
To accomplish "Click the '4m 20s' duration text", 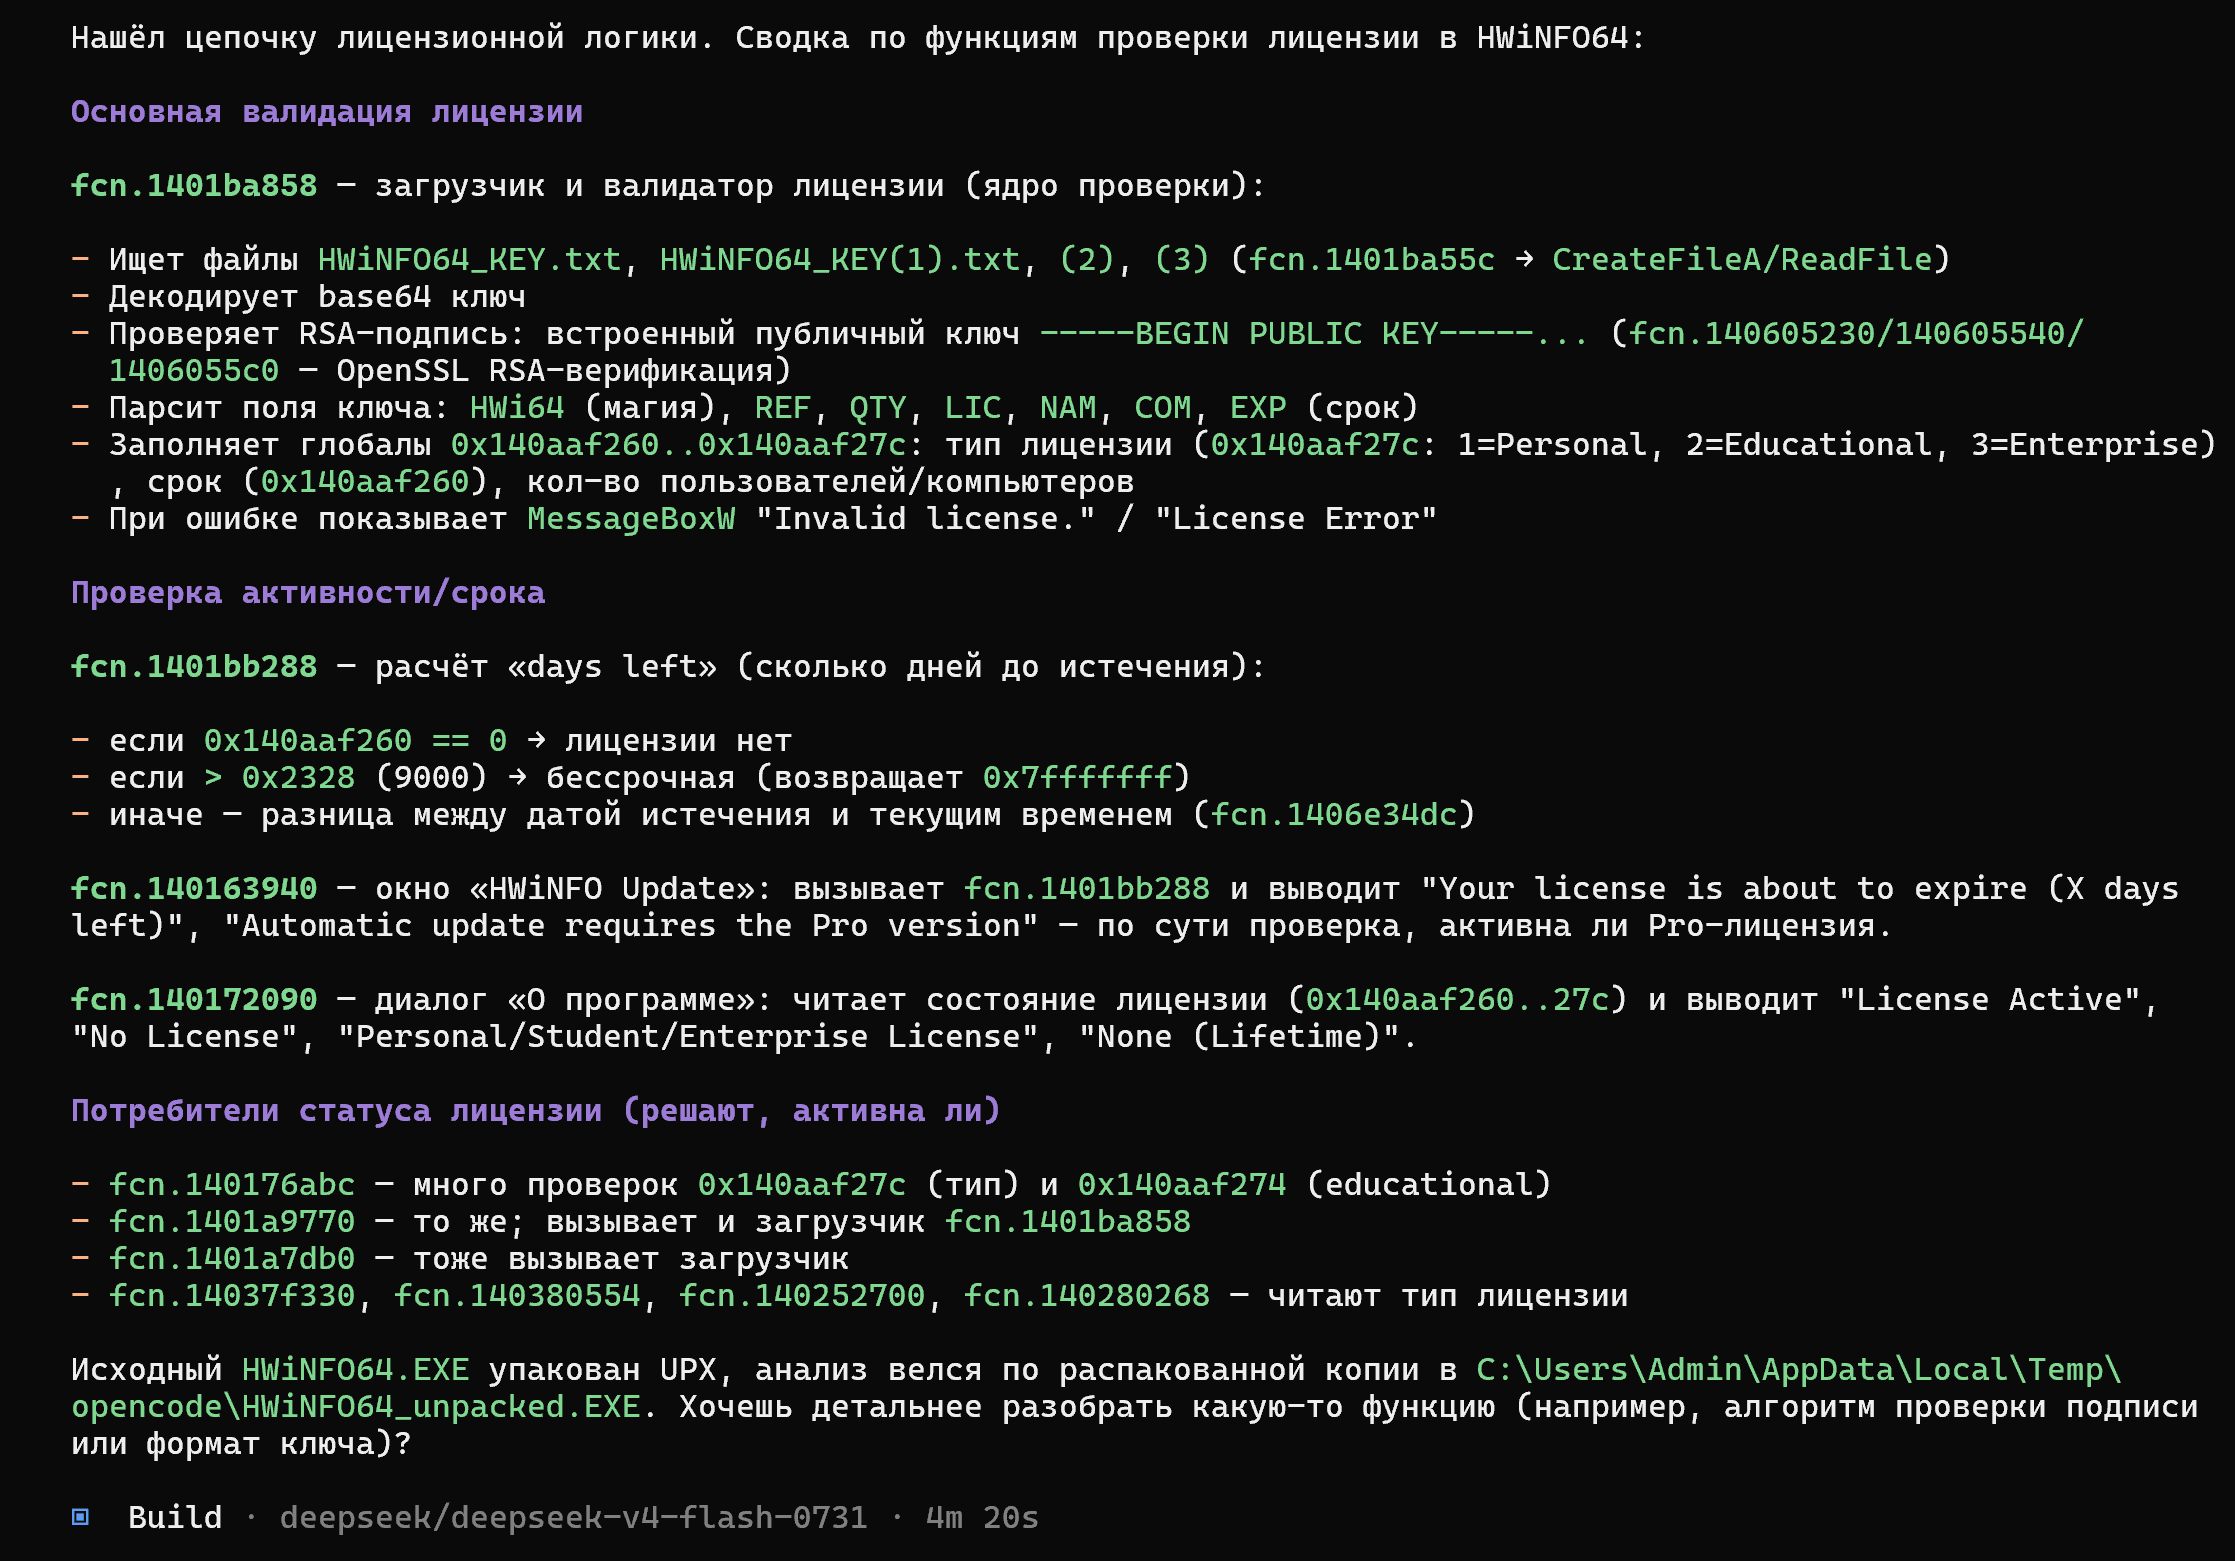I will (982, 1517).
